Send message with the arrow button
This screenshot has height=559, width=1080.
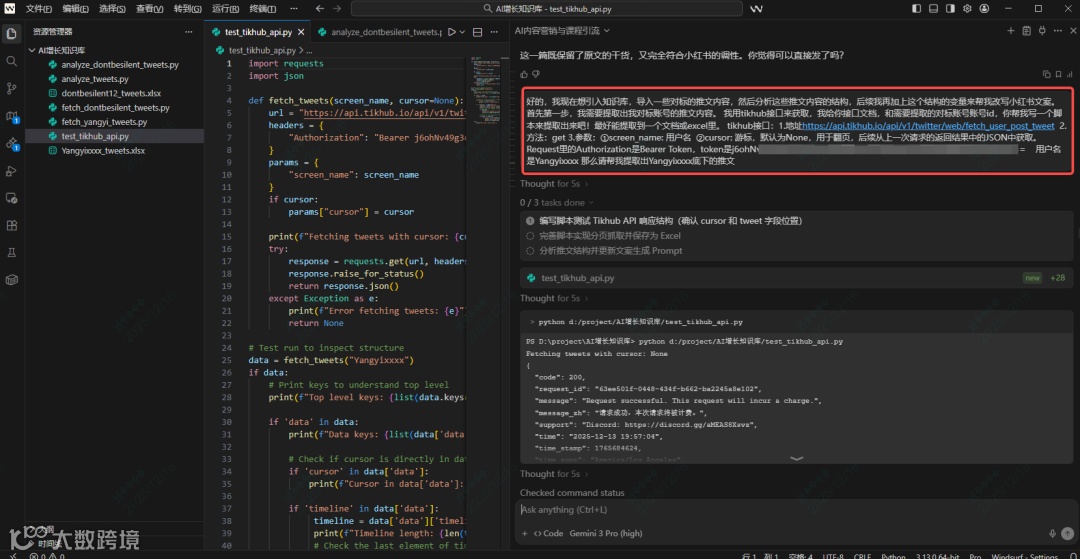click(1068, 534)
